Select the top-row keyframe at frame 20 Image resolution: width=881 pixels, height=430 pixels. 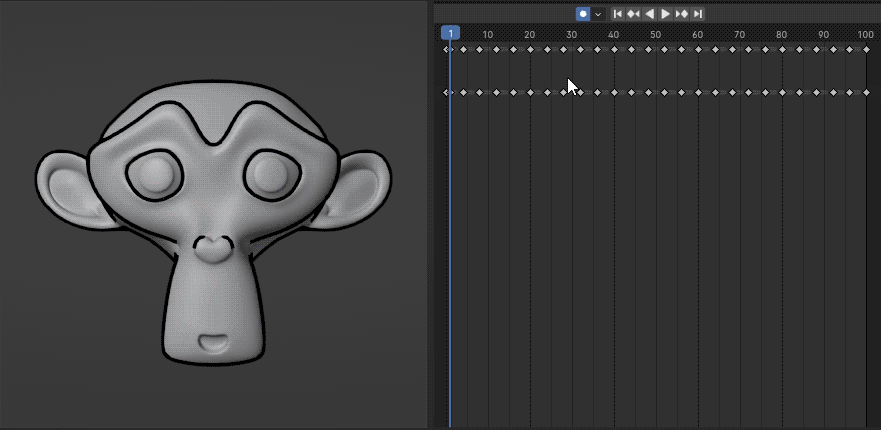(530, 49)
